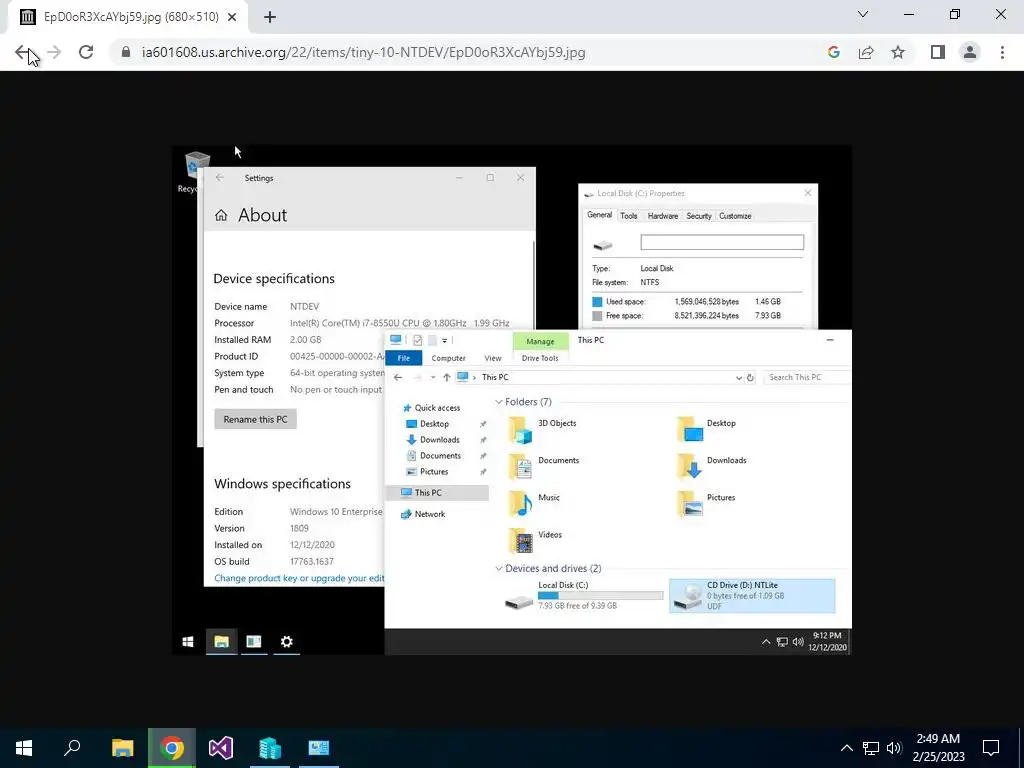Select Network in the navigation pane
The width and height of the screenshot is (1024, 768).
tap(423, 514)
